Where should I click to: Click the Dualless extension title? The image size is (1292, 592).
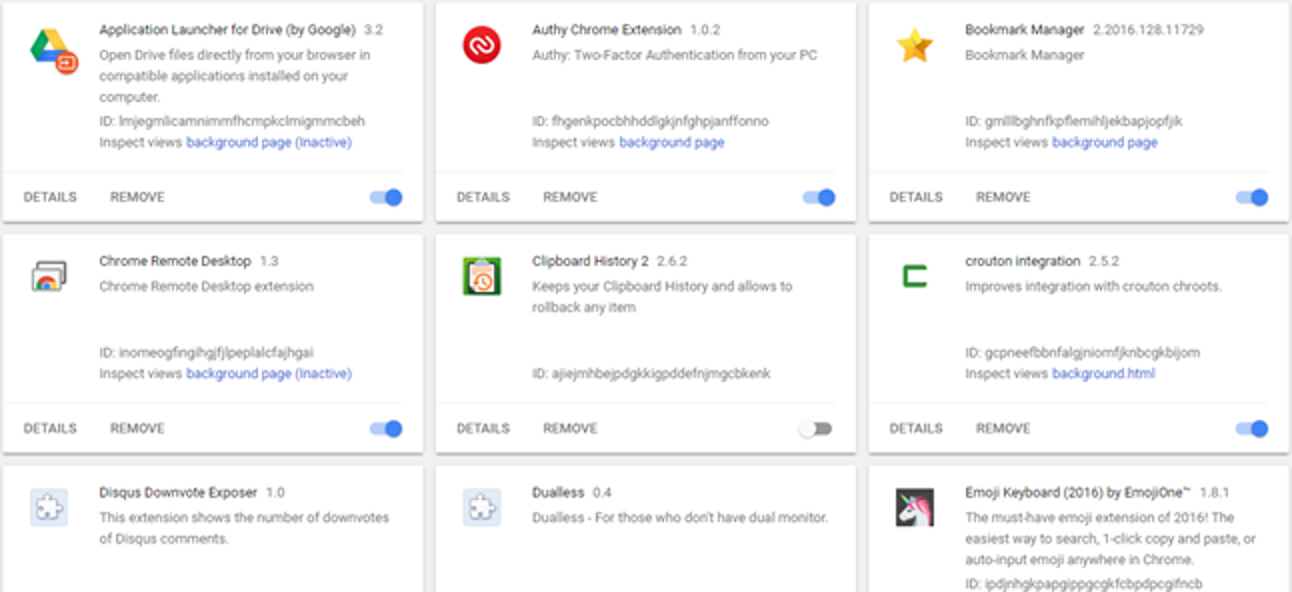[558, 492]
